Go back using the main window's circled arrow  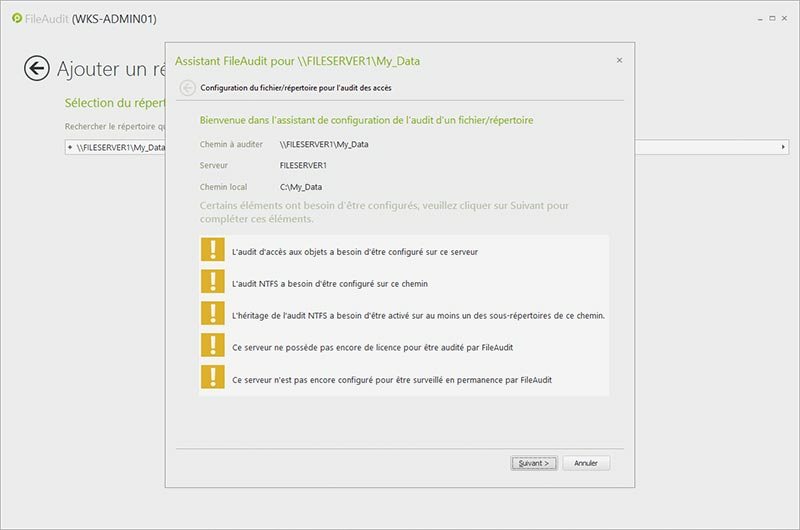pyautogui.click(x=37, y=68)
